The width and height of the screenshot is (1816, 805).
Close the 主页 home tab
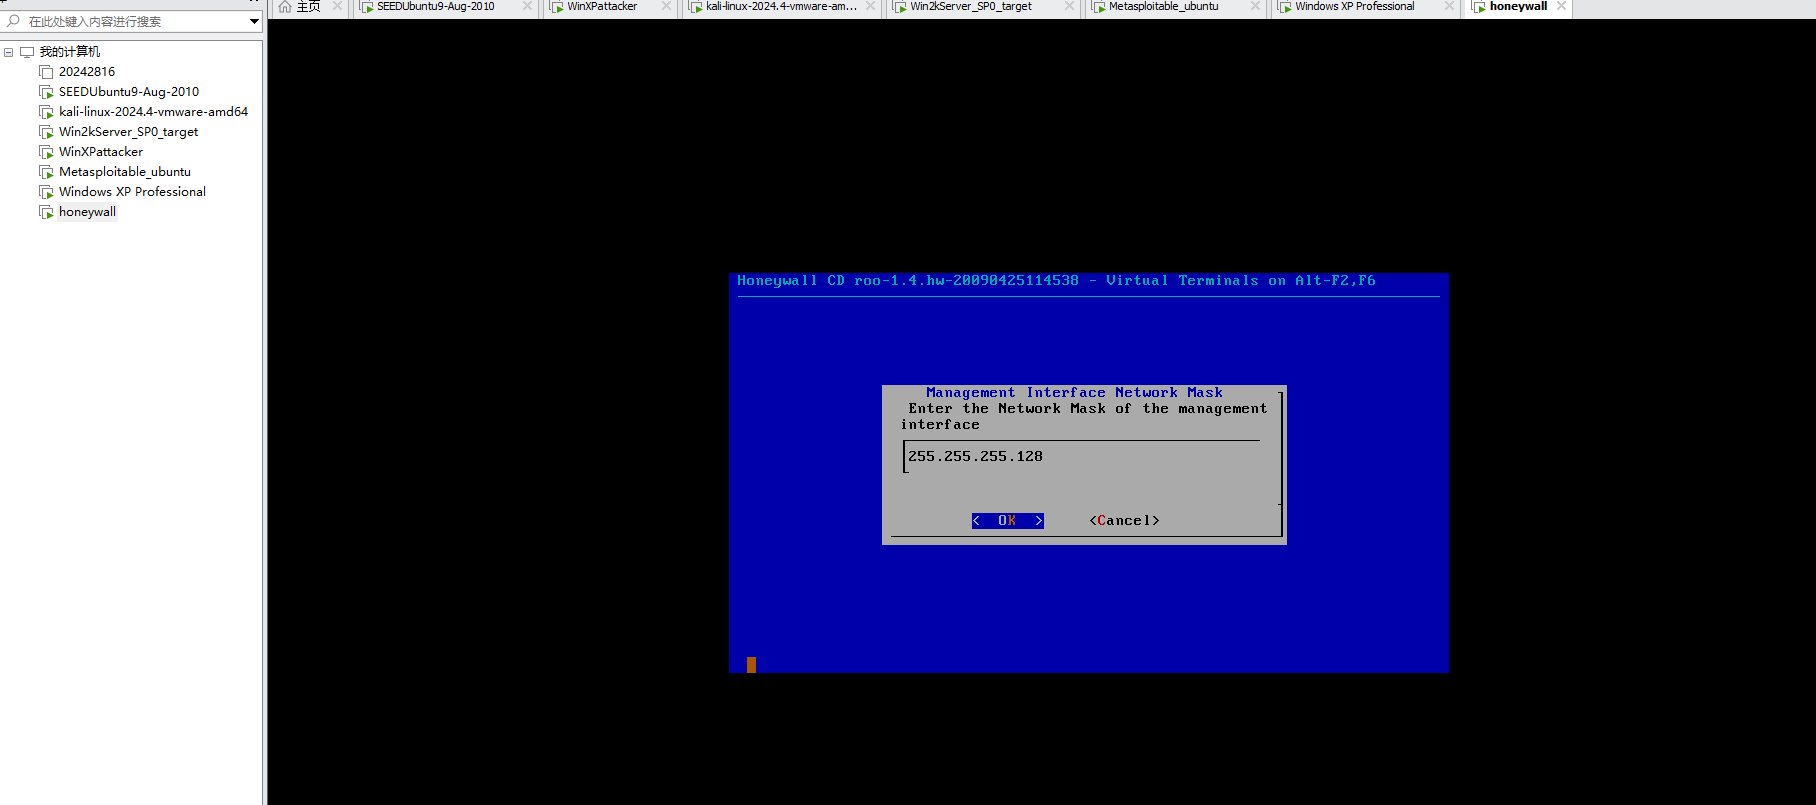click(337, 6)
